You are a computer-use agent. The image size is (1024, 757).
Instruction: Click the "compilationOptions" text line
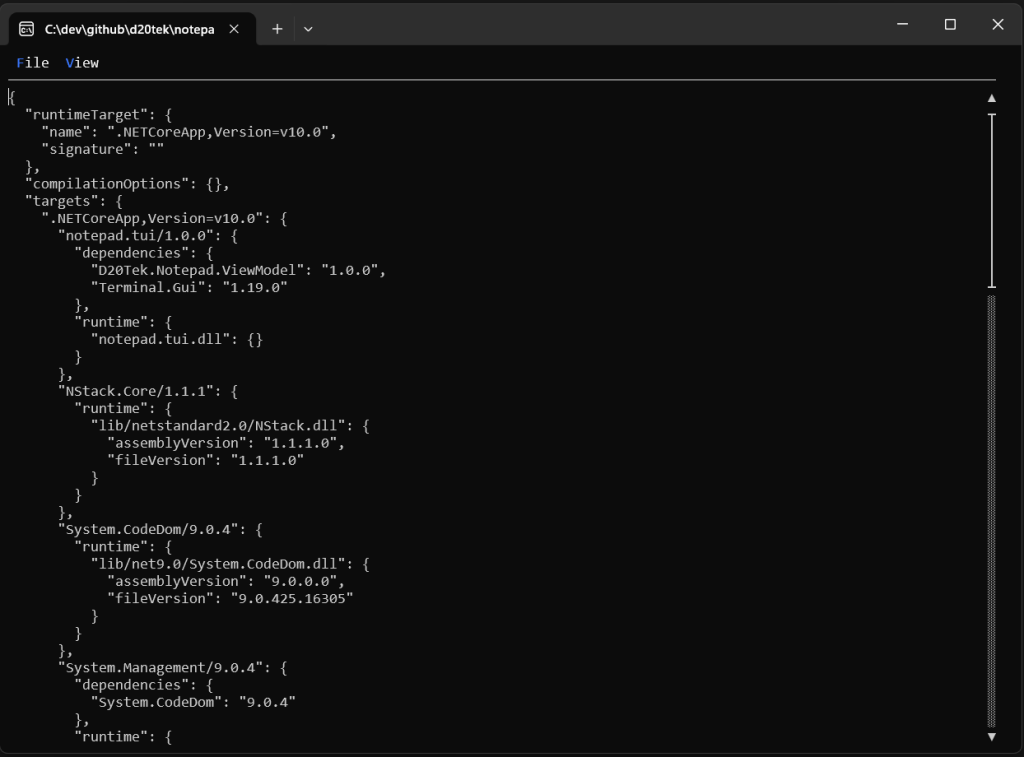pyautogui.click(x=127, y=184)
